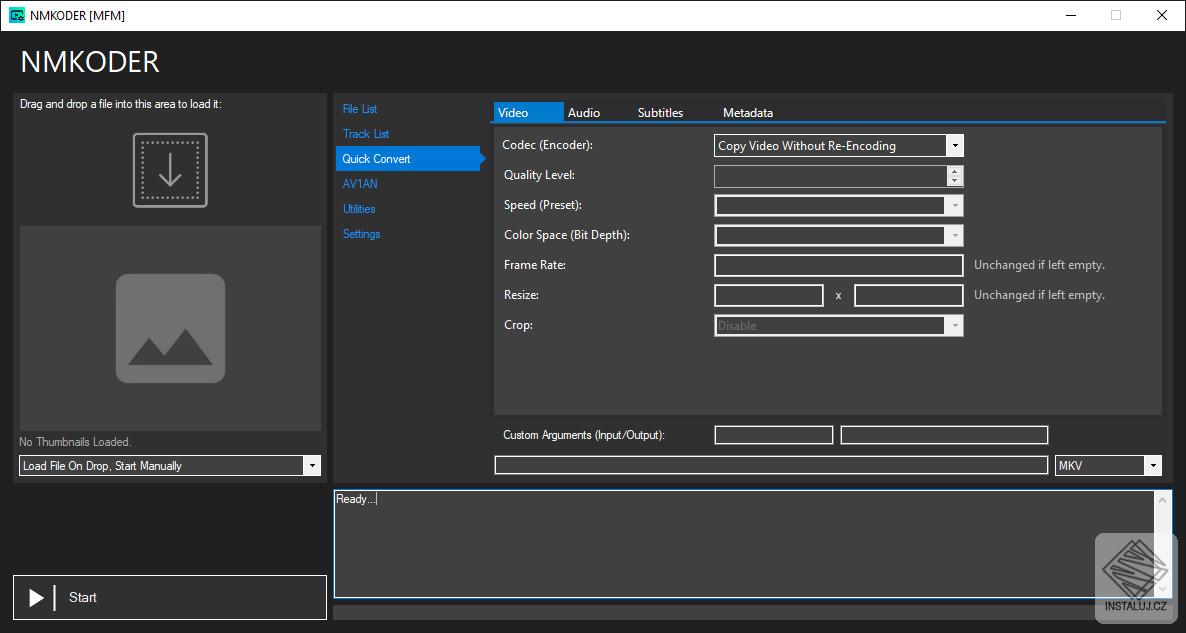Decrease Quality Level with down arrow
This screenshot has height=633, width=1186.
point(955,181)
